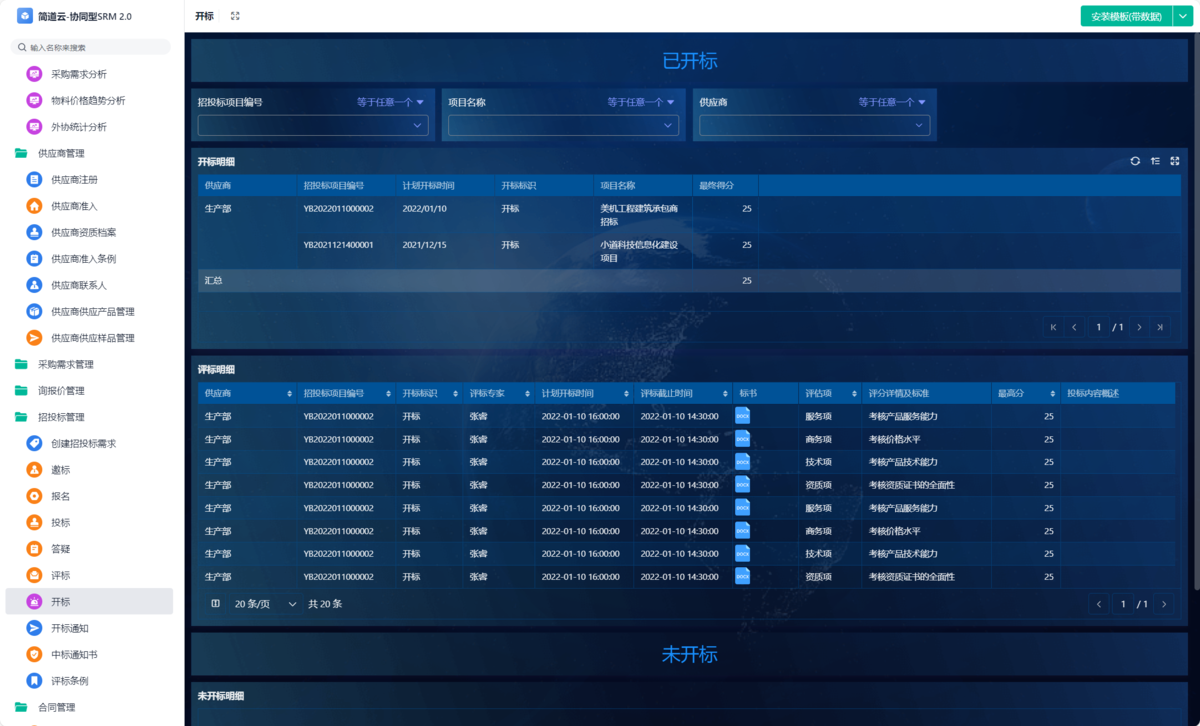Open the 20条/页 page size dropdown
Viewport: 1200px width, 726px height.
coord(266,604)
